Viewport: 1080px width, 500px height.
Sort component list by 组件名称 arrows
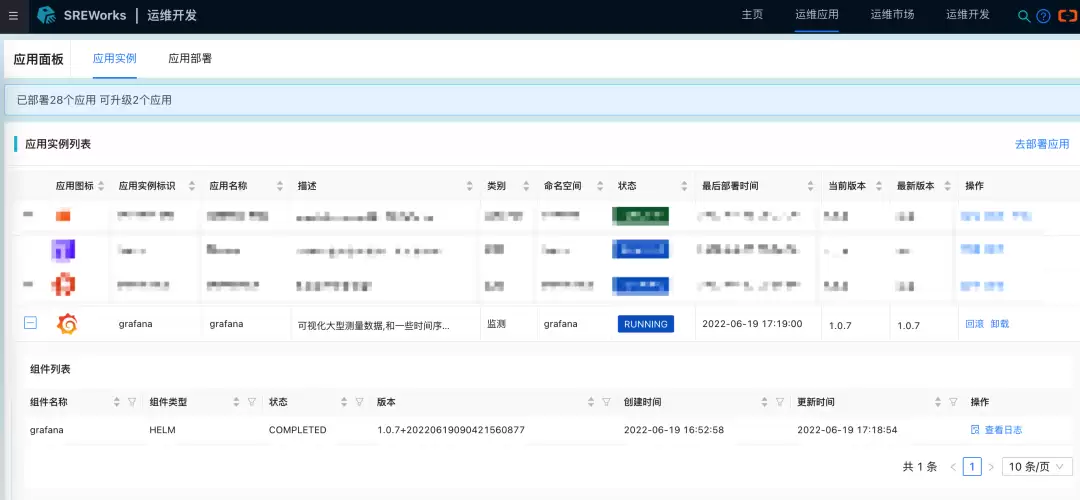pyautogui.click(x=116, y=402)
